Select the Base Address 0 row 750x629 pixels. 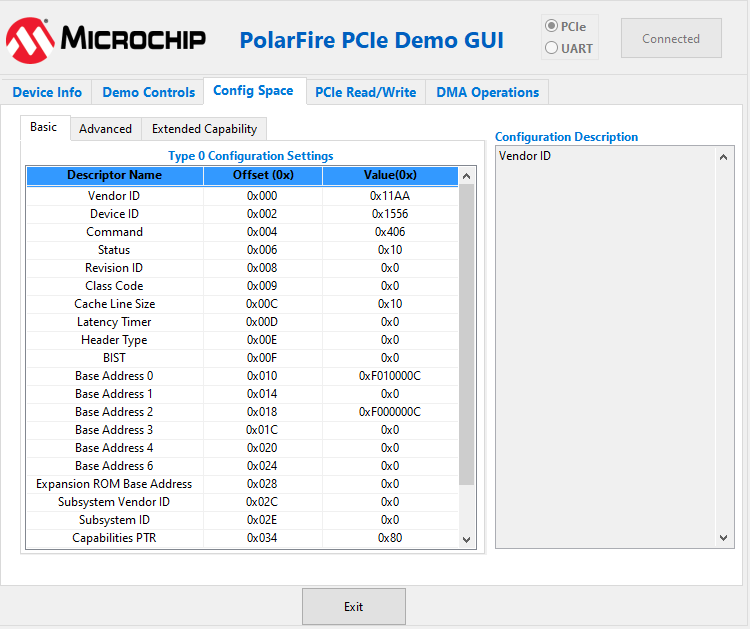tap(114, 376)
